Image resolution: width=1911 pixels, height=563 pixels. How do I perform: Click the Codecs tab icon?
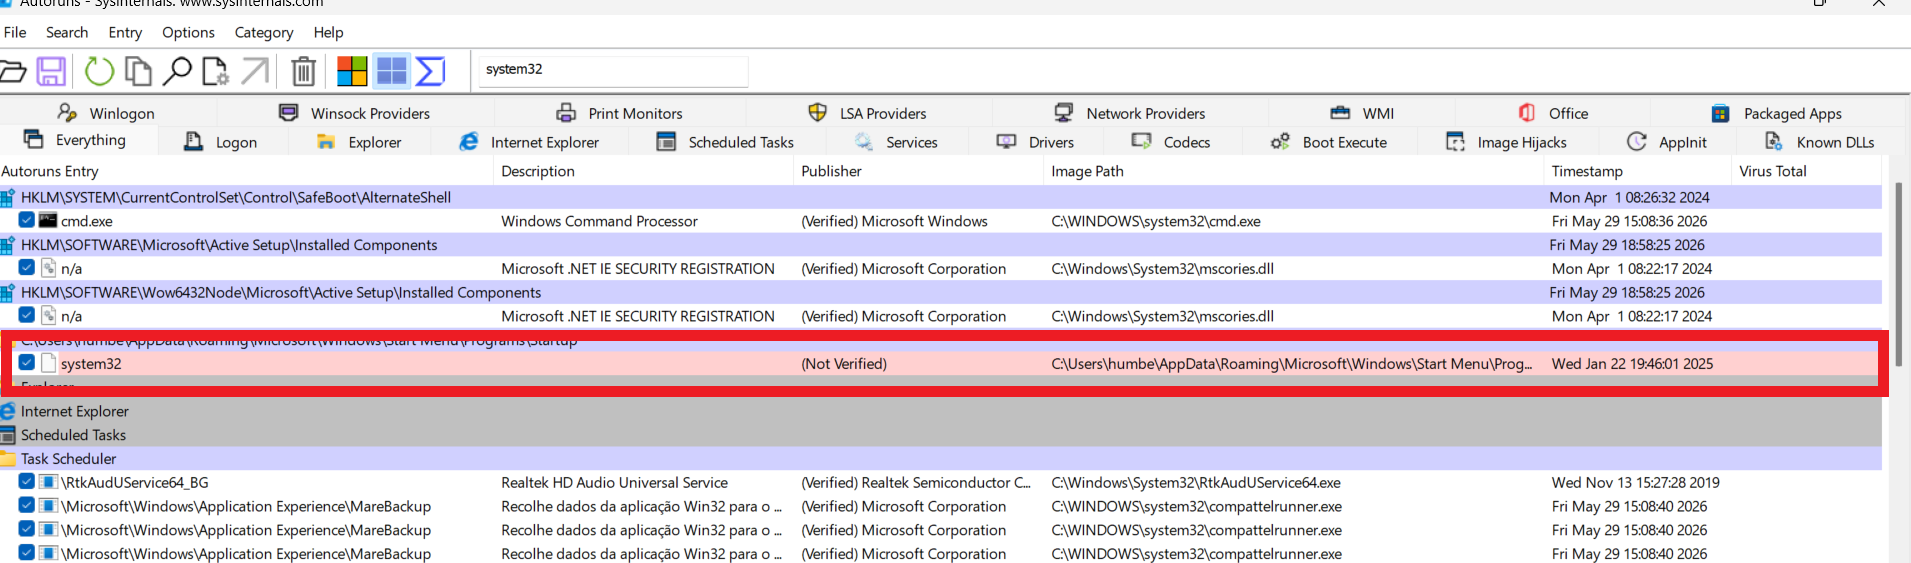1141,141
